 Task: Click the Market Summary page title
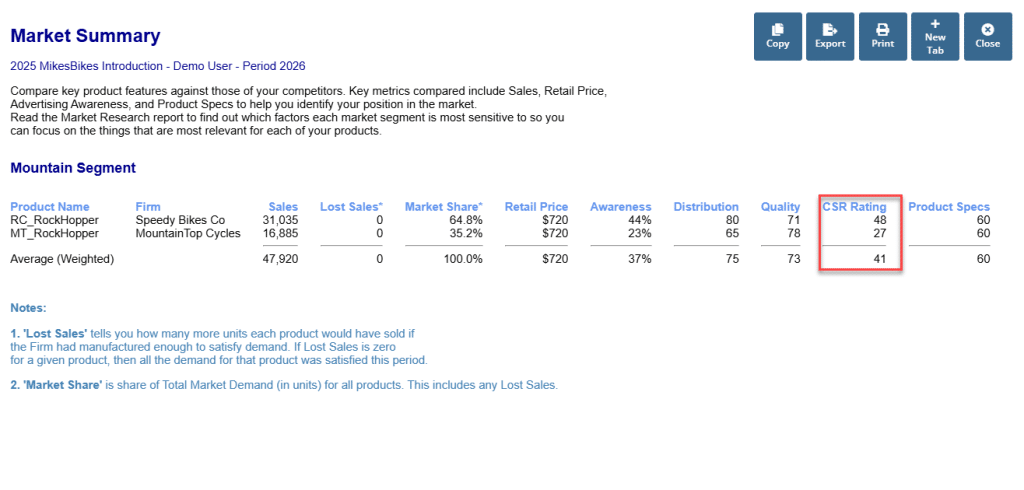pyautogui.click(x=85, y=36)
